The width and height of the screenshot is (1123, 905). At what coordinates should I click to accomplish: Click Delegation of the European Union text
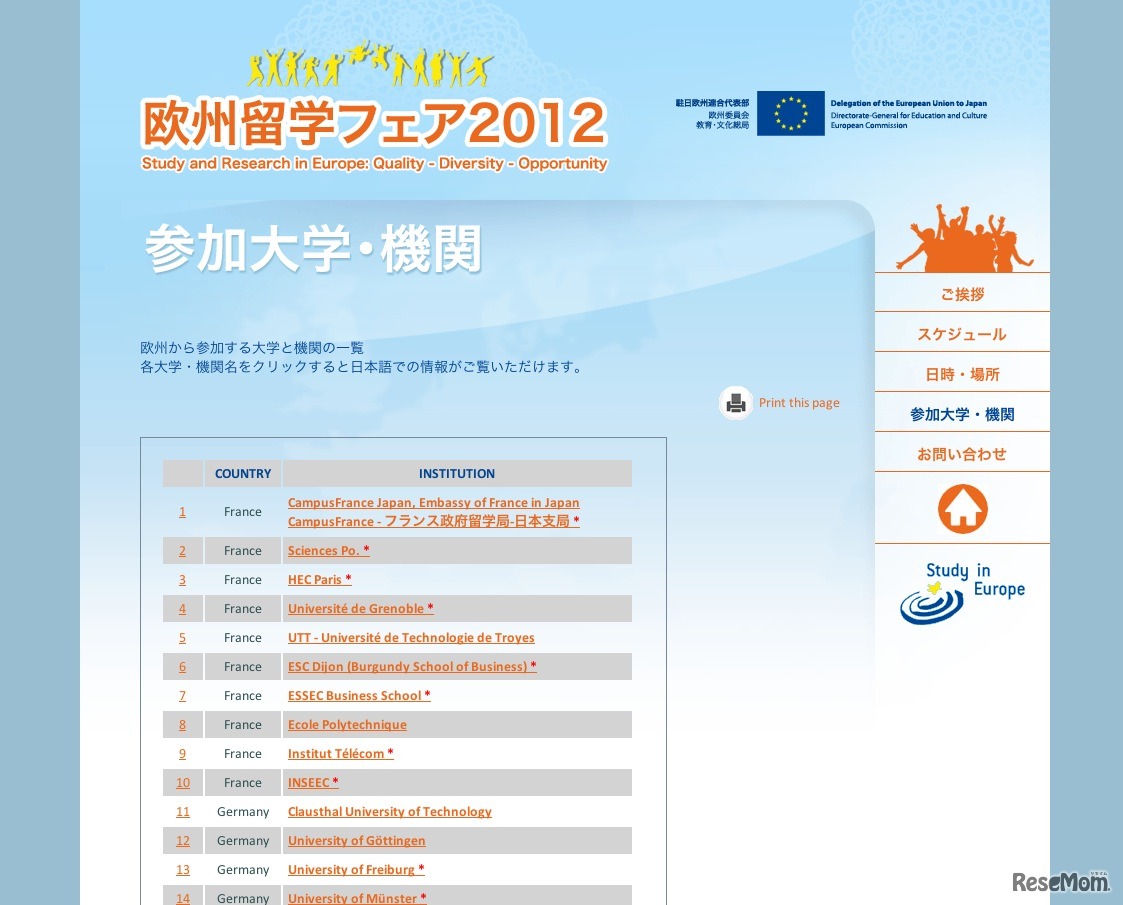pos(908,103)
